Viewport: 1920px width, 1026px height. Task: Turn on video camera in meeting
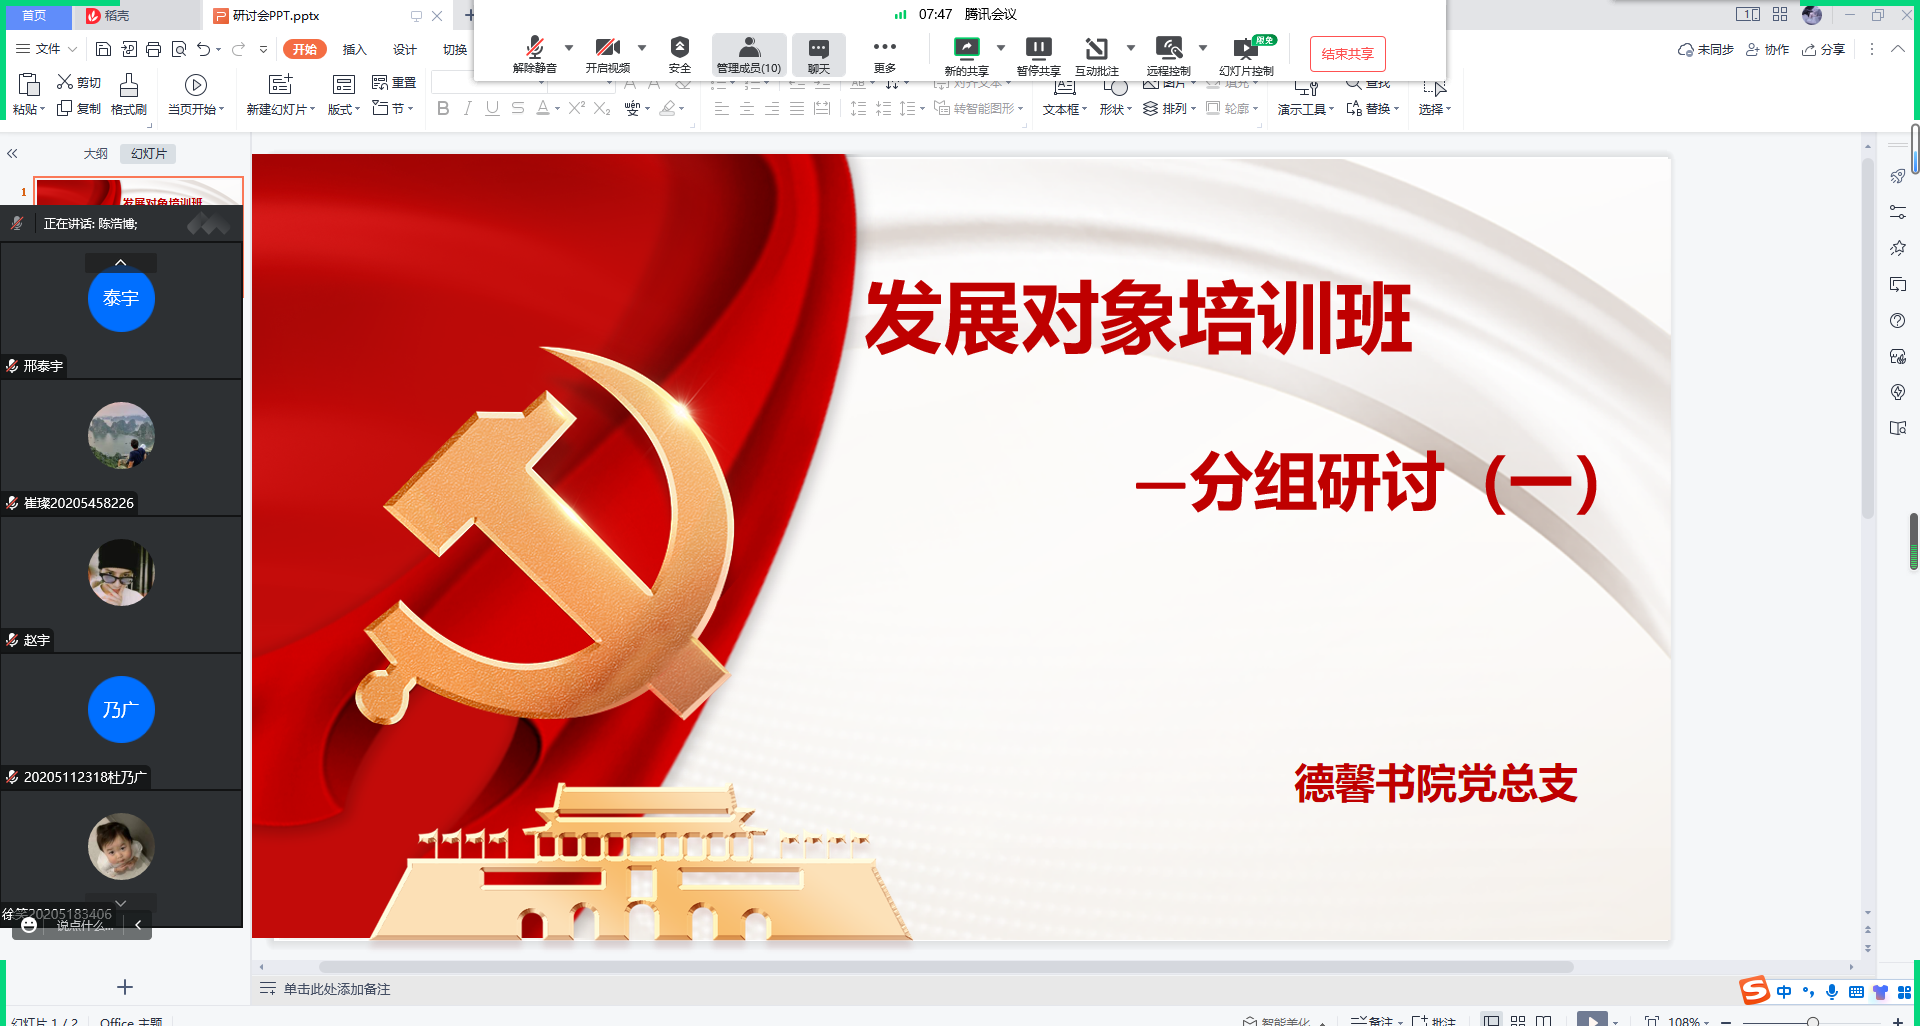tap(607, 54)
